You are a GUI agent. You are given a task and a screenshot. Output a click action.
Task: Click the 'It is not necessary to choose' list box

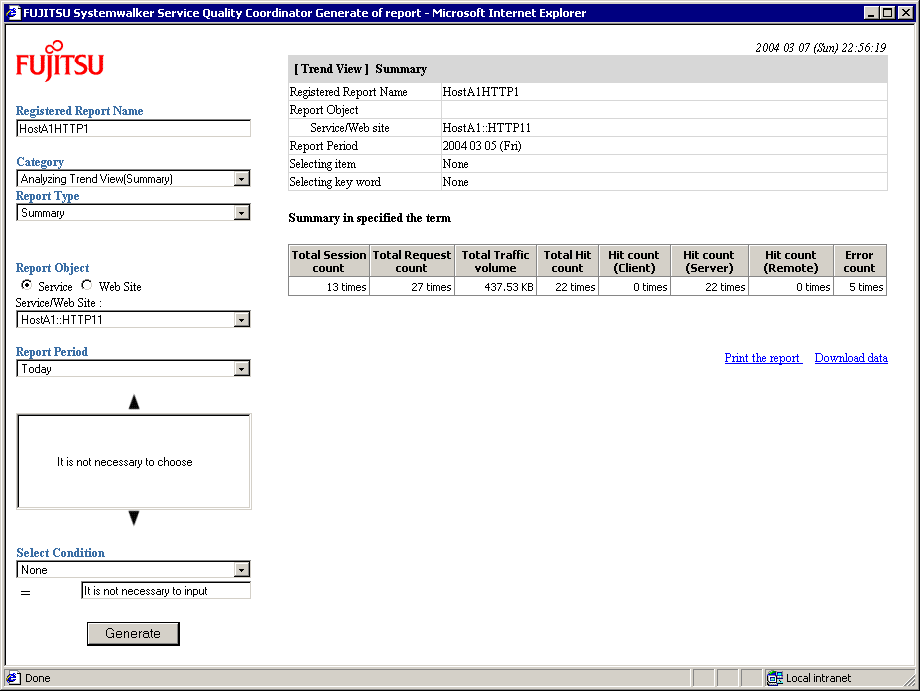tap(134, 462)
